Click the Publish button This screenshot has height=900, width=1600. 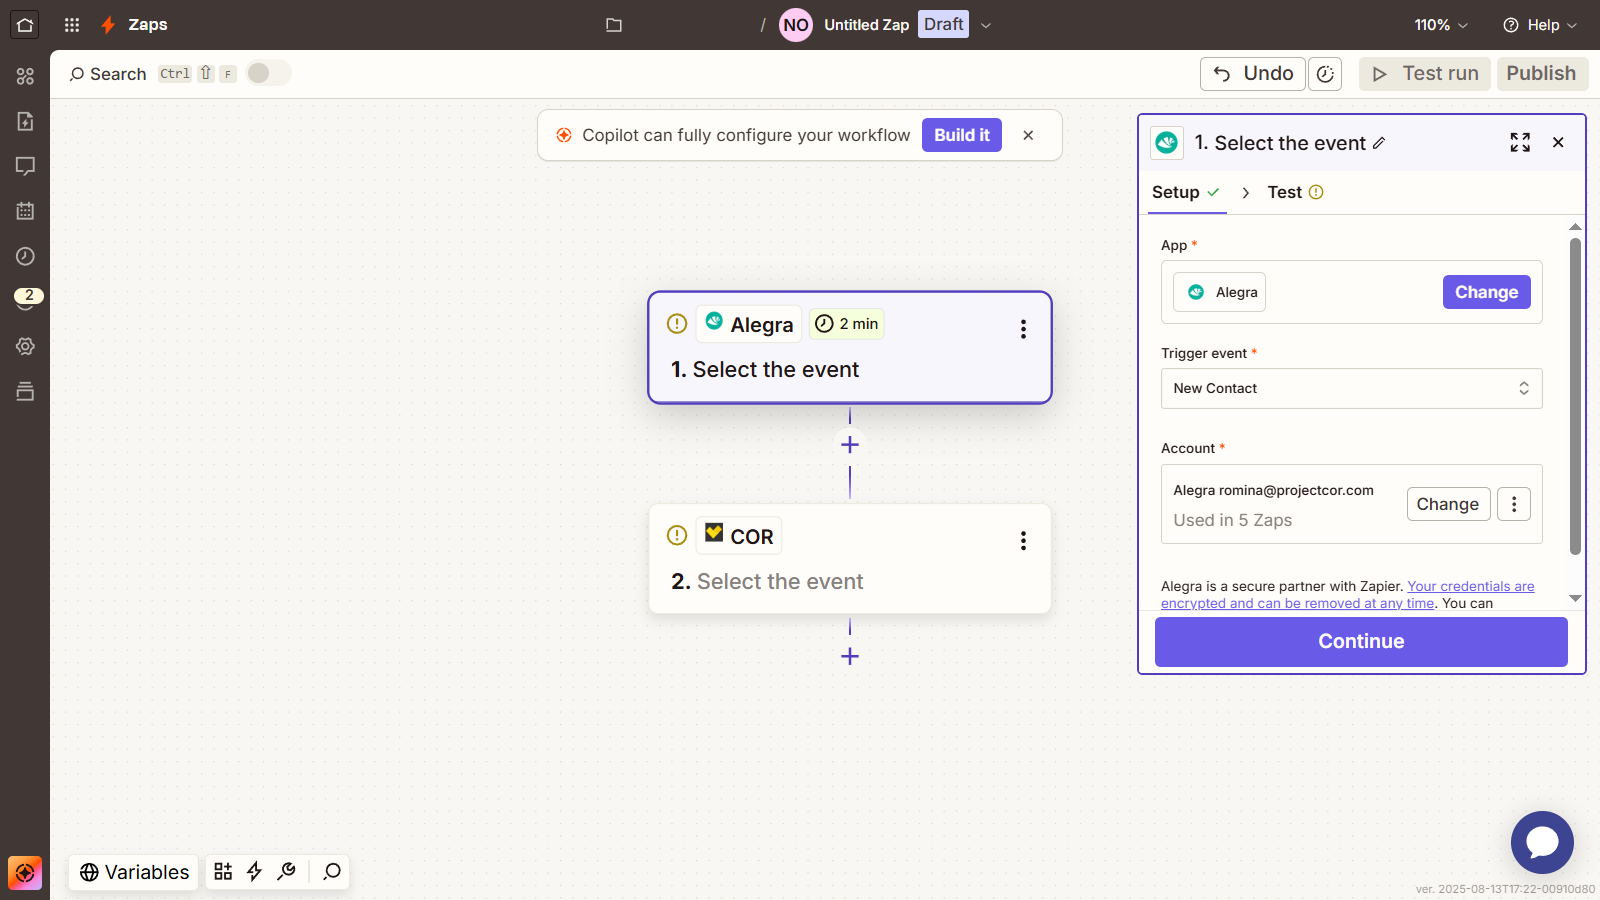tap(1542, 74)
